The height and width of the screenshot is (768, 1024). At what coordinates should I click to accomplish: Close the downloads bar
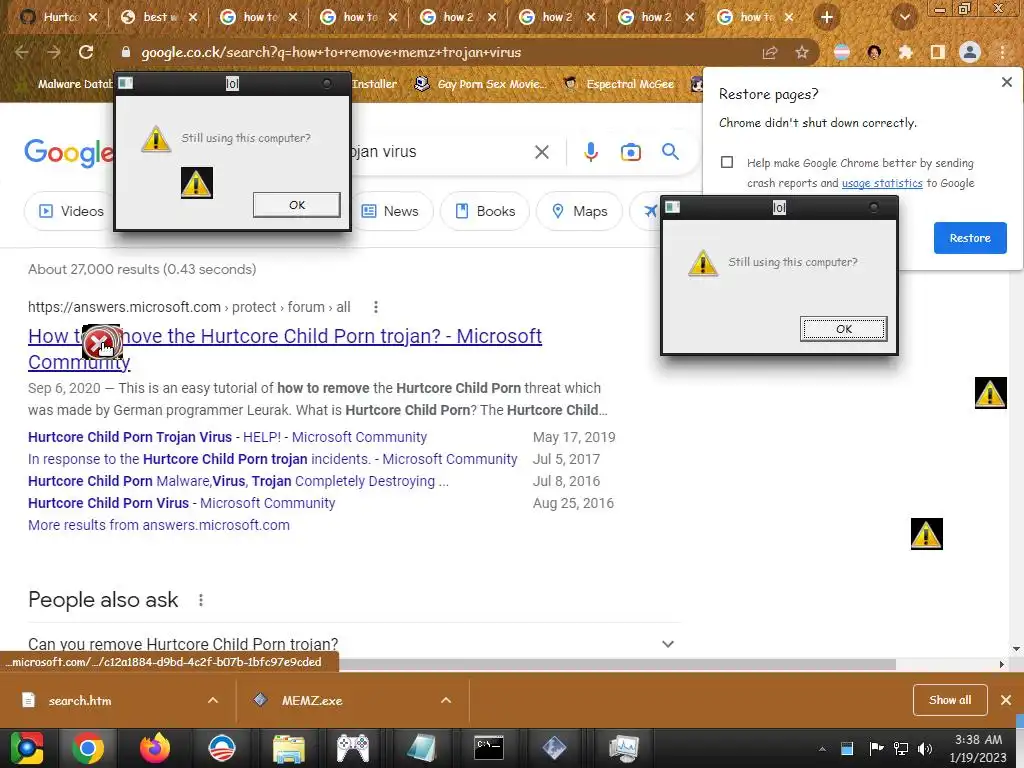1006,700
